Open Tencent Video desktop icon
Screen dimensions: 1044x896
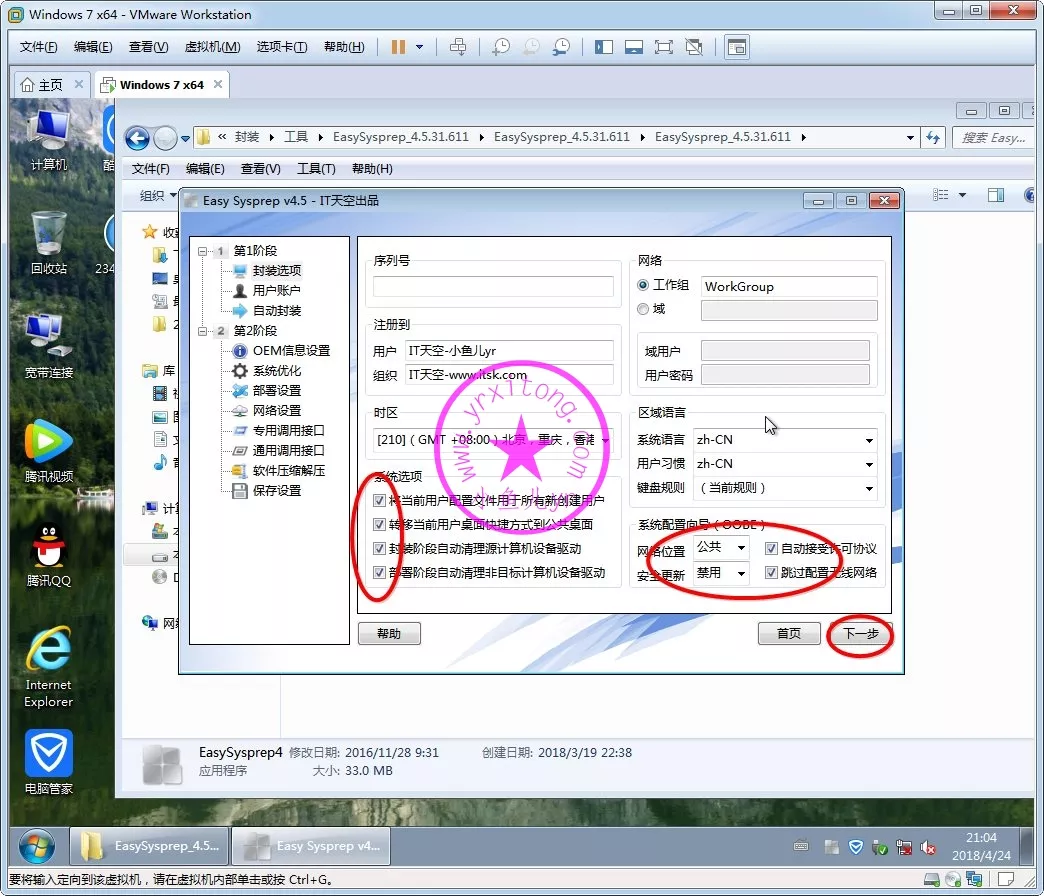[x=48, y=448]
